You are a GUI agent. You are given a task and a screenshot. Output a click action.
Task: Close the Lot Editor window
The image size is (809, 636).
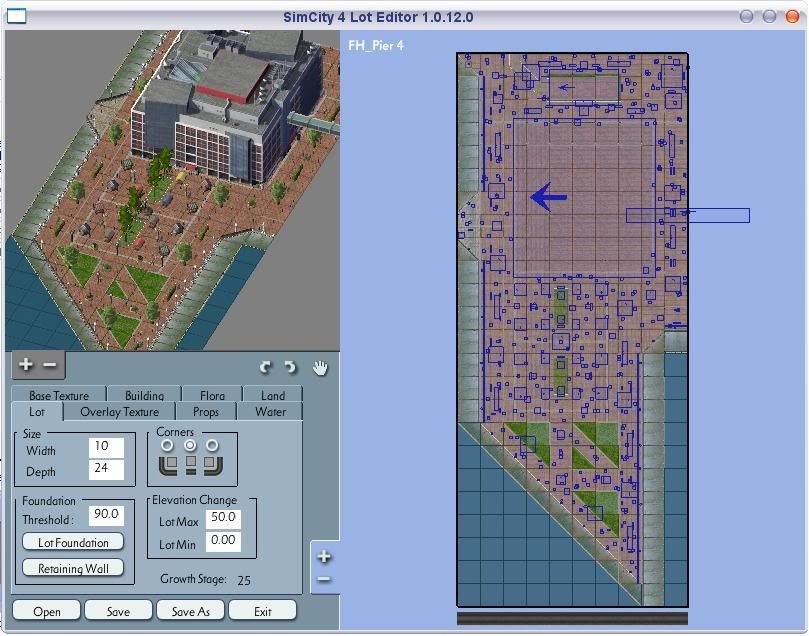pyautogui.click(x=792, y=17)
